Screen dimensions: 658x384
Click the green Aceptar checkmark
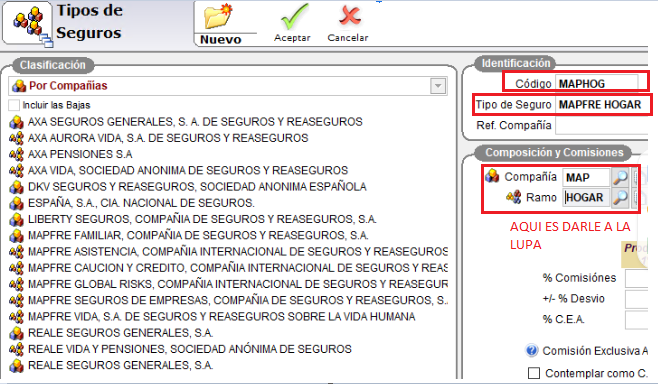click(x=295, y=16)
